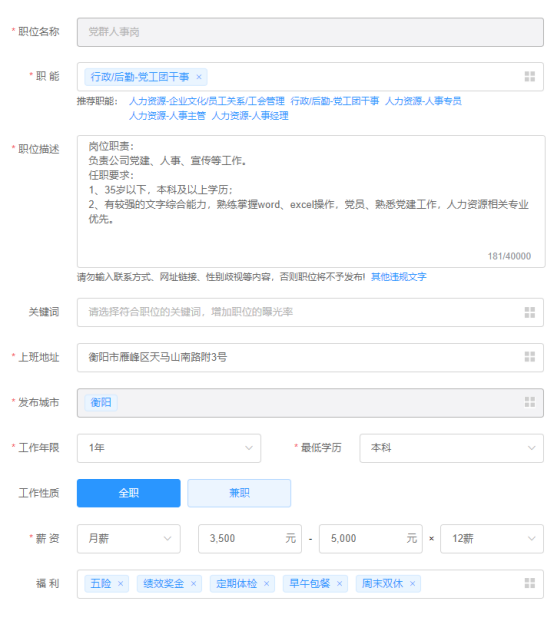This screenshot has height=622, width=554.
Task: Choose recommended function 人力资源-人事专员
Action: point(423,101)
